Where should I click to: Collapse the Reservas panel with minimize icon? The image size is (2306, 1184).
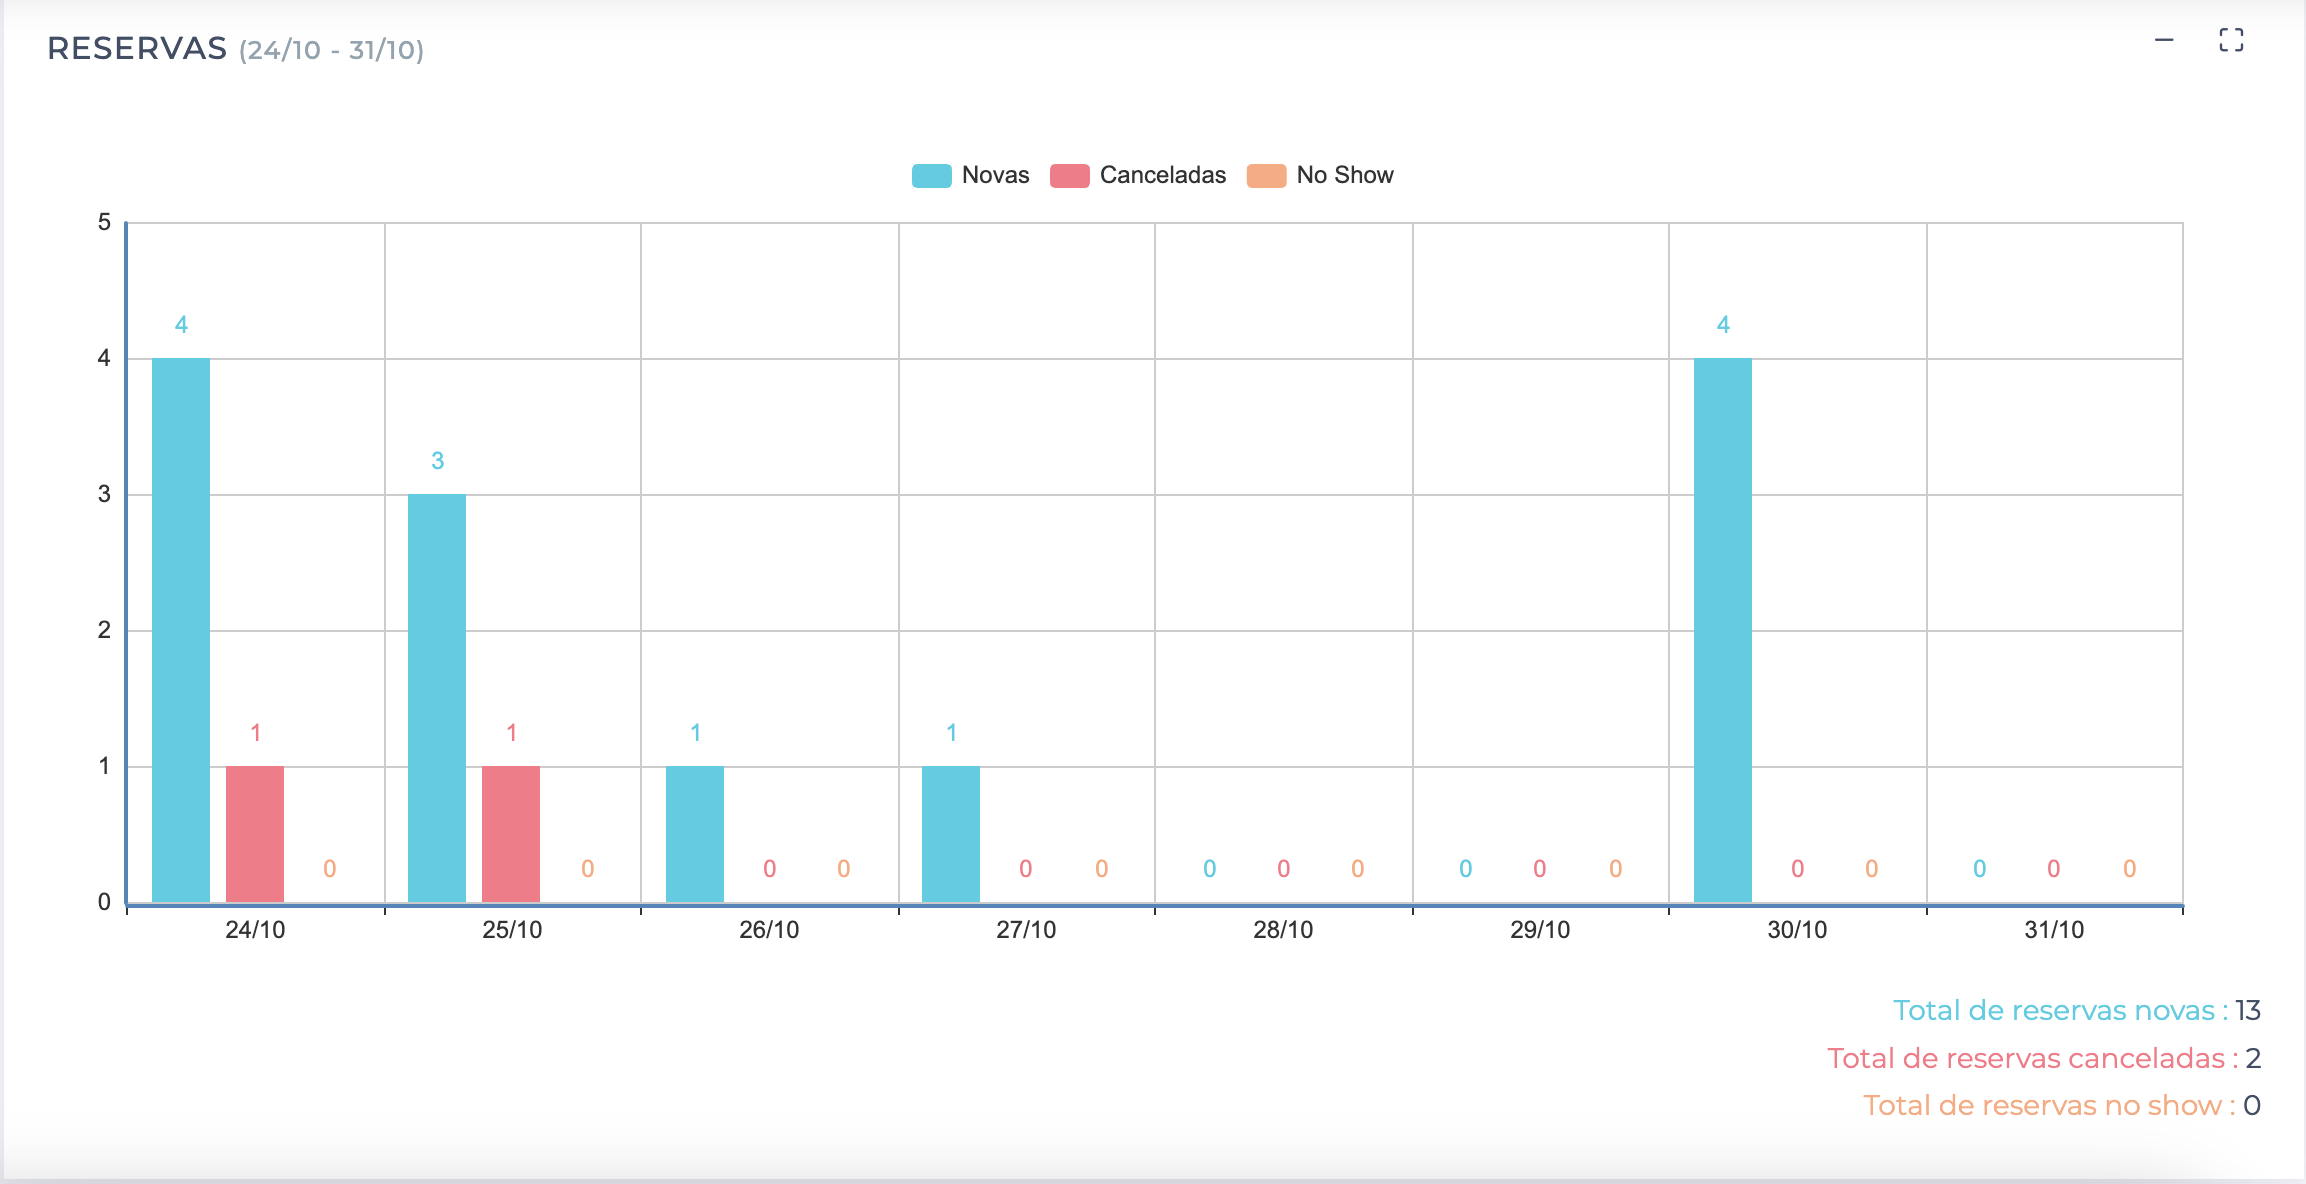pyautogui.click(x=2164, y=41)
